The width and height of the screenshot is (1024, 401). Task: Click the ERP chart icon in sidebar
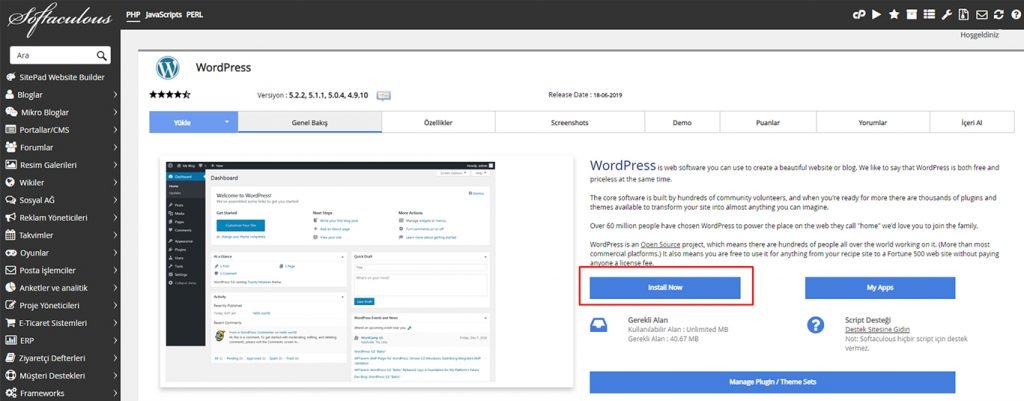point(10,340)
